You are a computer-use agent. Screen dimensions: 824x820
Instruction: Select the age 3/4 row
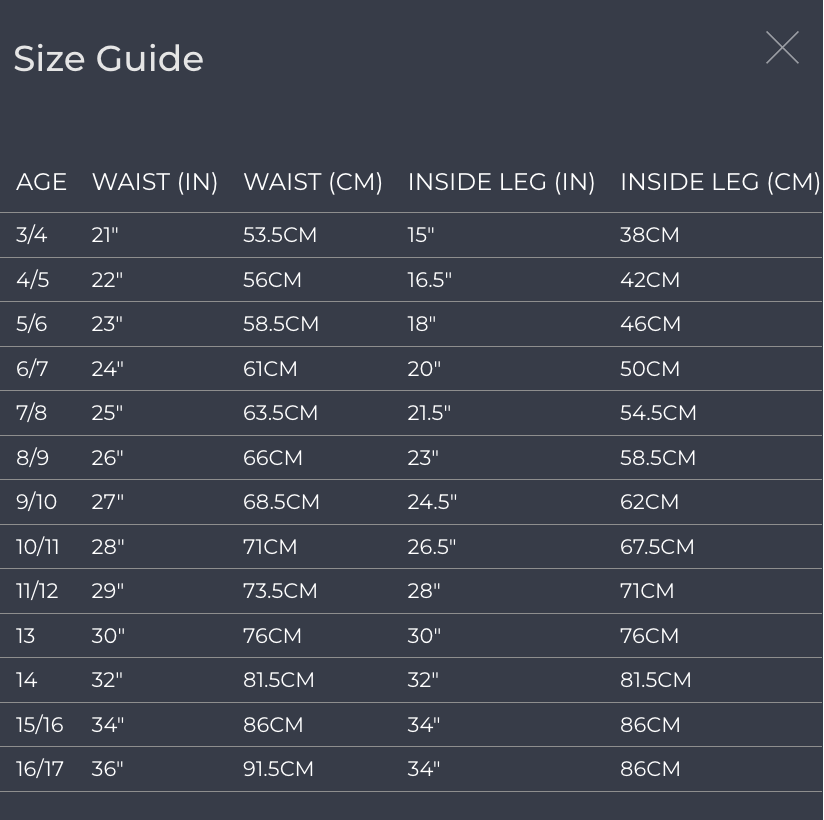coord(411,235)
